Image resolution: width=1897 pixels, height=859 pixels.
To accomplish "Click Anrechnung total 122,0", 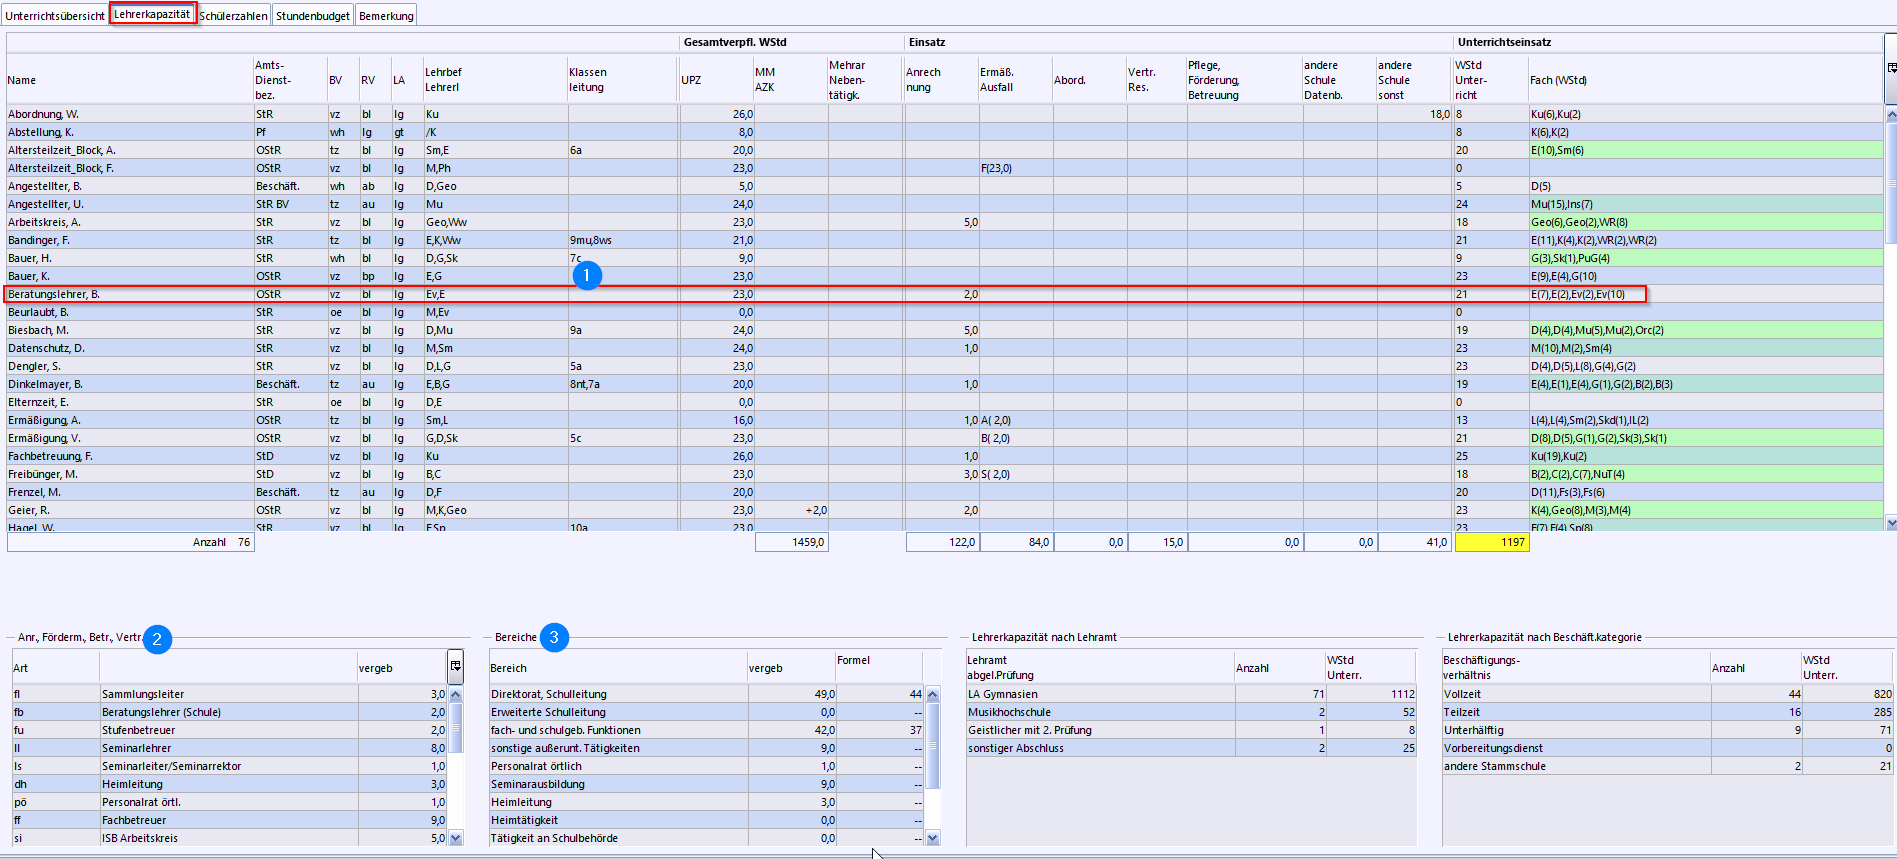I will [x=941, y=542].
